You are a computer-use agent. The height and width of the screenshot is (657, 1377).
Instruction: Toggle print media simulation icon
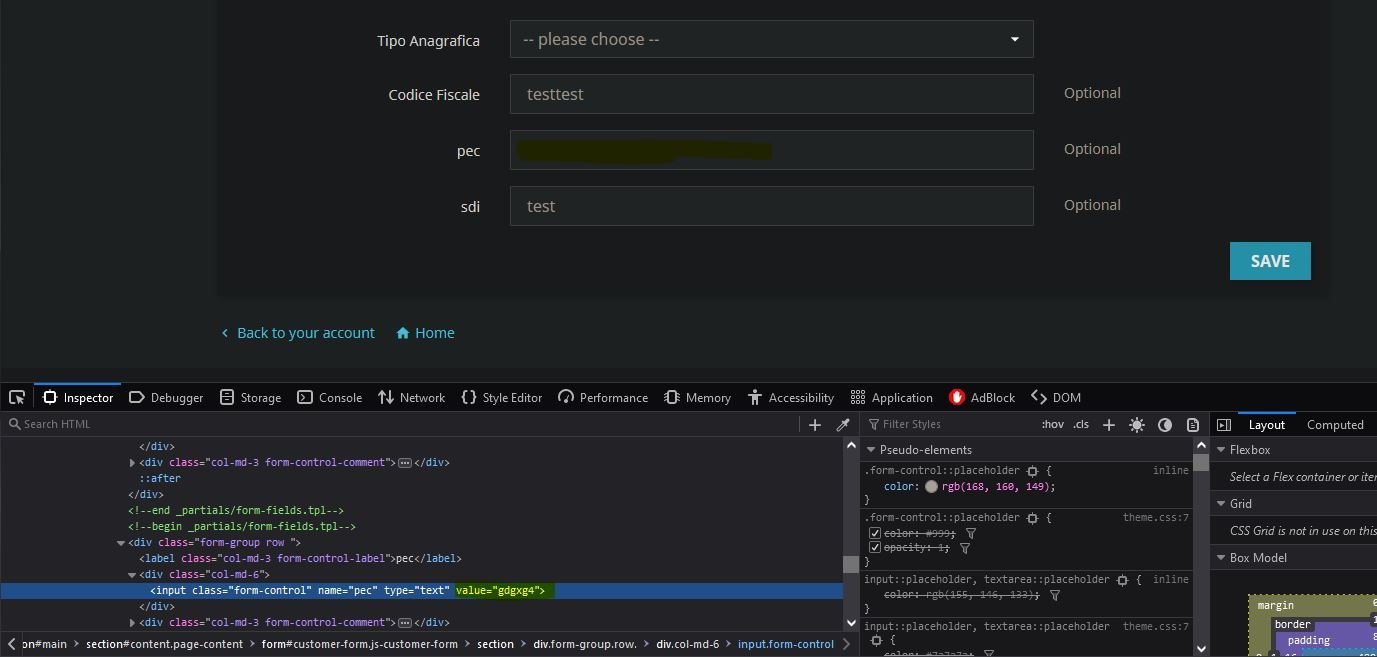point(1192,425)
